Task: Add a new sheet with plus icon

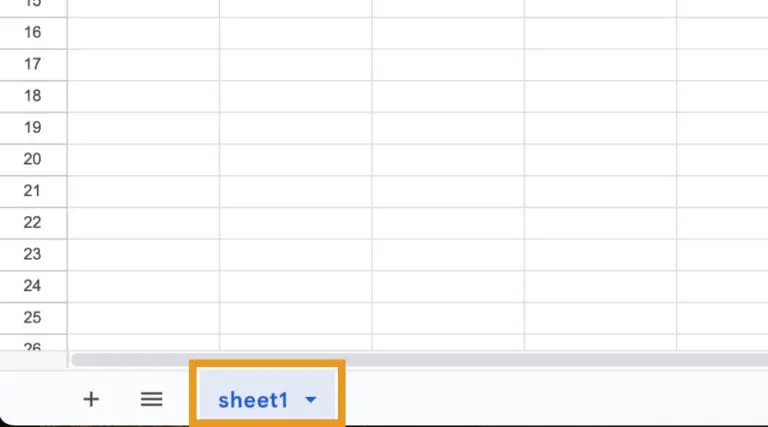Action: click(91, 399)
